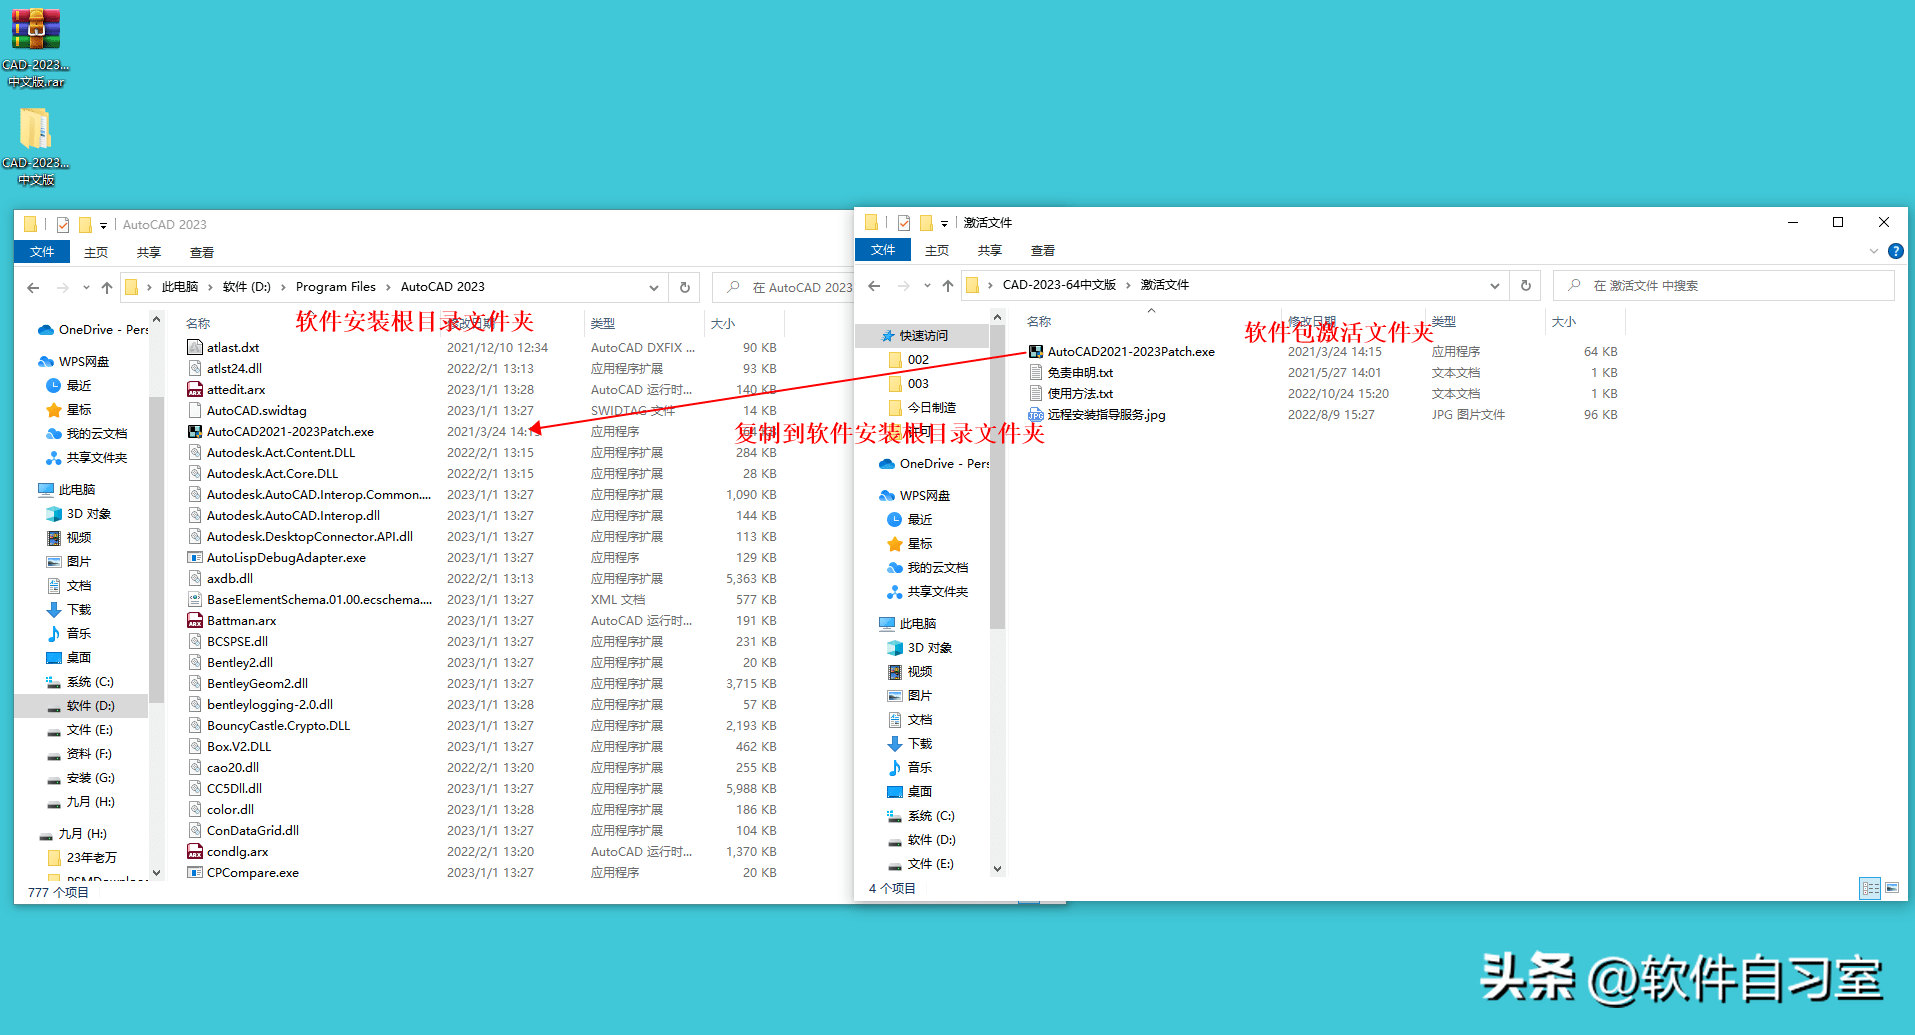Open 系统 (C:) in 激活文件 navigation pane
1915x1035 pixels.
tap(921, 816)
